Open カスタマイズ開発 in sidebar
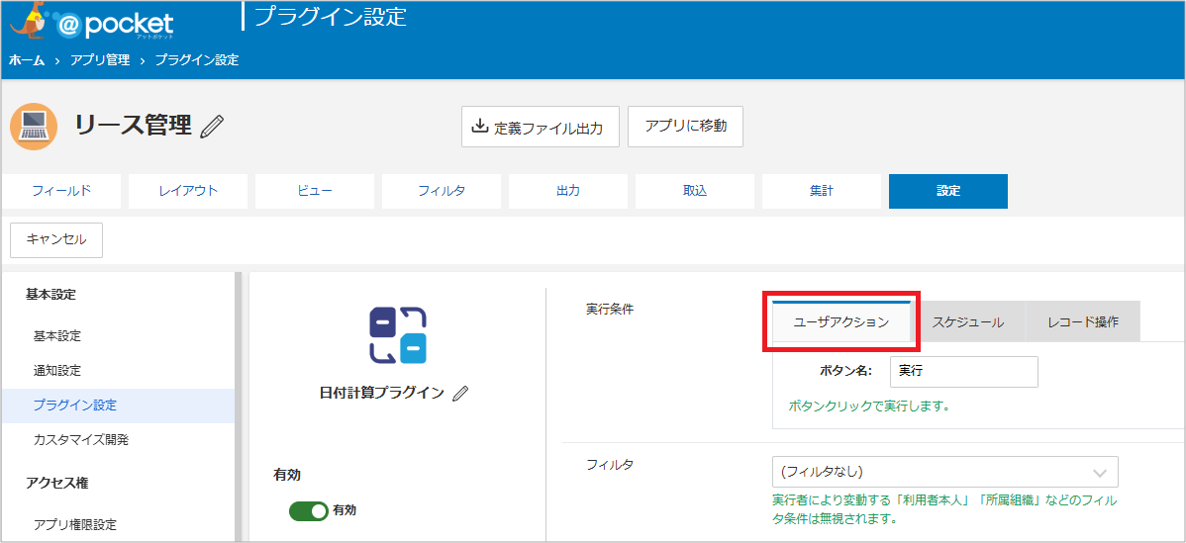1186x543 pixels. point(81,439)
